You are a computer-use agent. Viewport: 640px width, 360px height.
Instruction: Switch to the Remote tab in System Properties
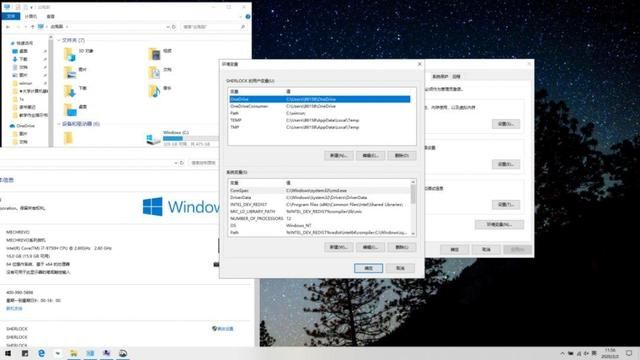point(456,76)
